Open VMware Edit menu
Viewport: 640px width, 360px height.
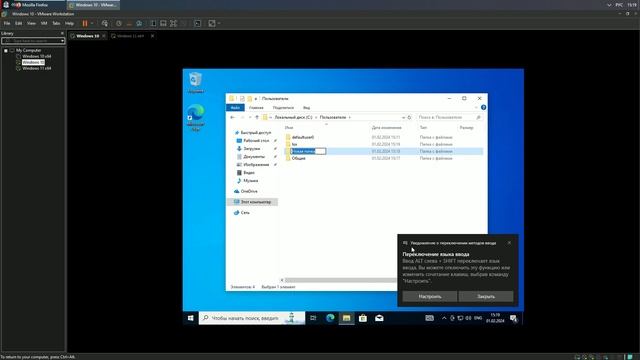(18, 24)
